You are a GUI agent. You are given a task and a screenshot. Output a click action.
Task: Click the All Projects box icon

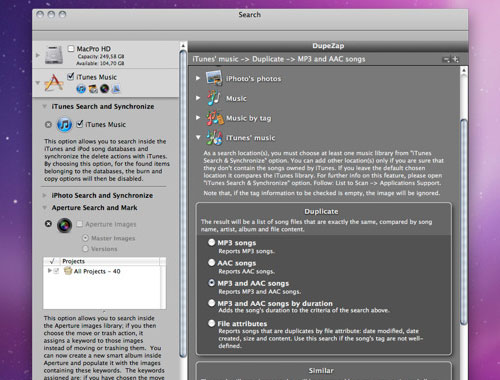click(x=68, y=271)
